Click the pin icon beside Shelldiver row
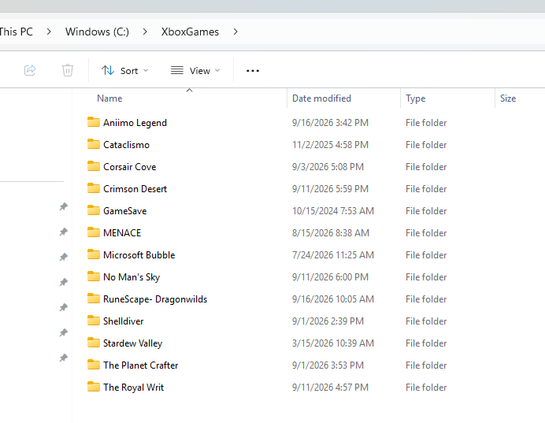This screenshot has height=423, width=545. coord(63,333)
